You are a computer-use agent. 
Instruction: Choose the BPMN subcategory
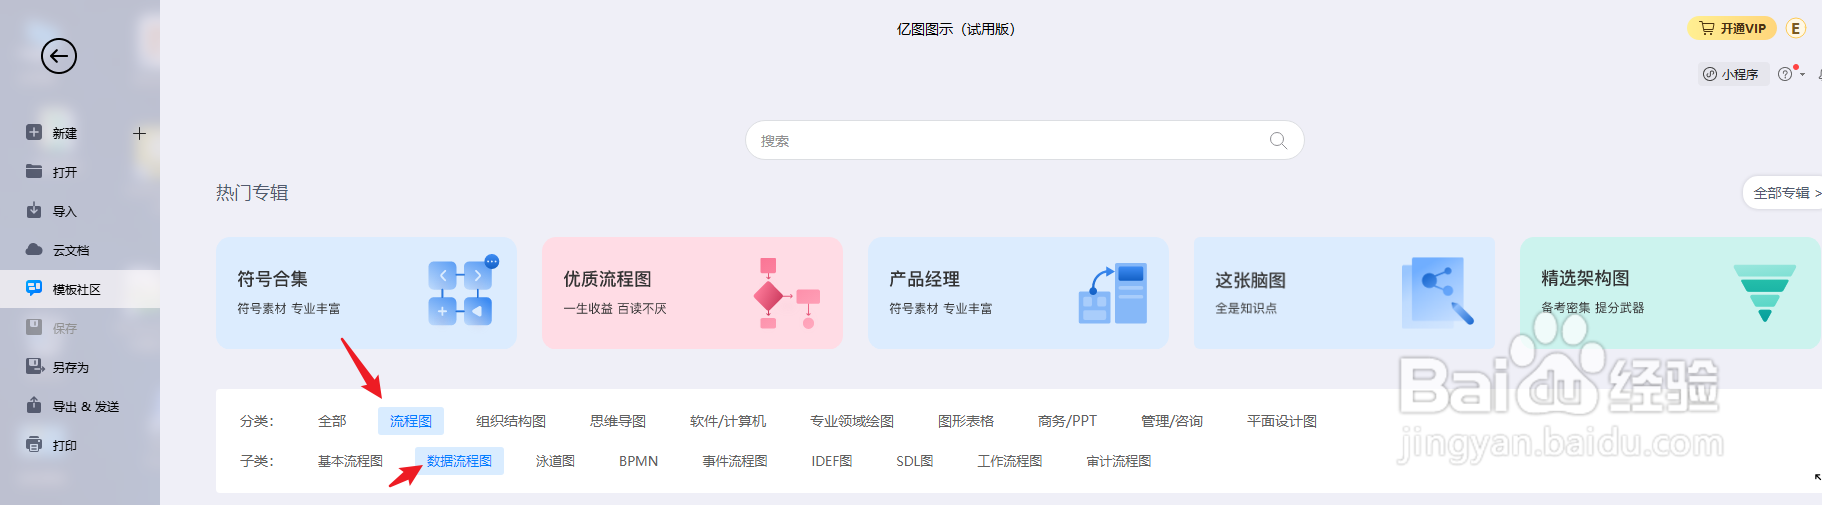(x=638, y=461)
